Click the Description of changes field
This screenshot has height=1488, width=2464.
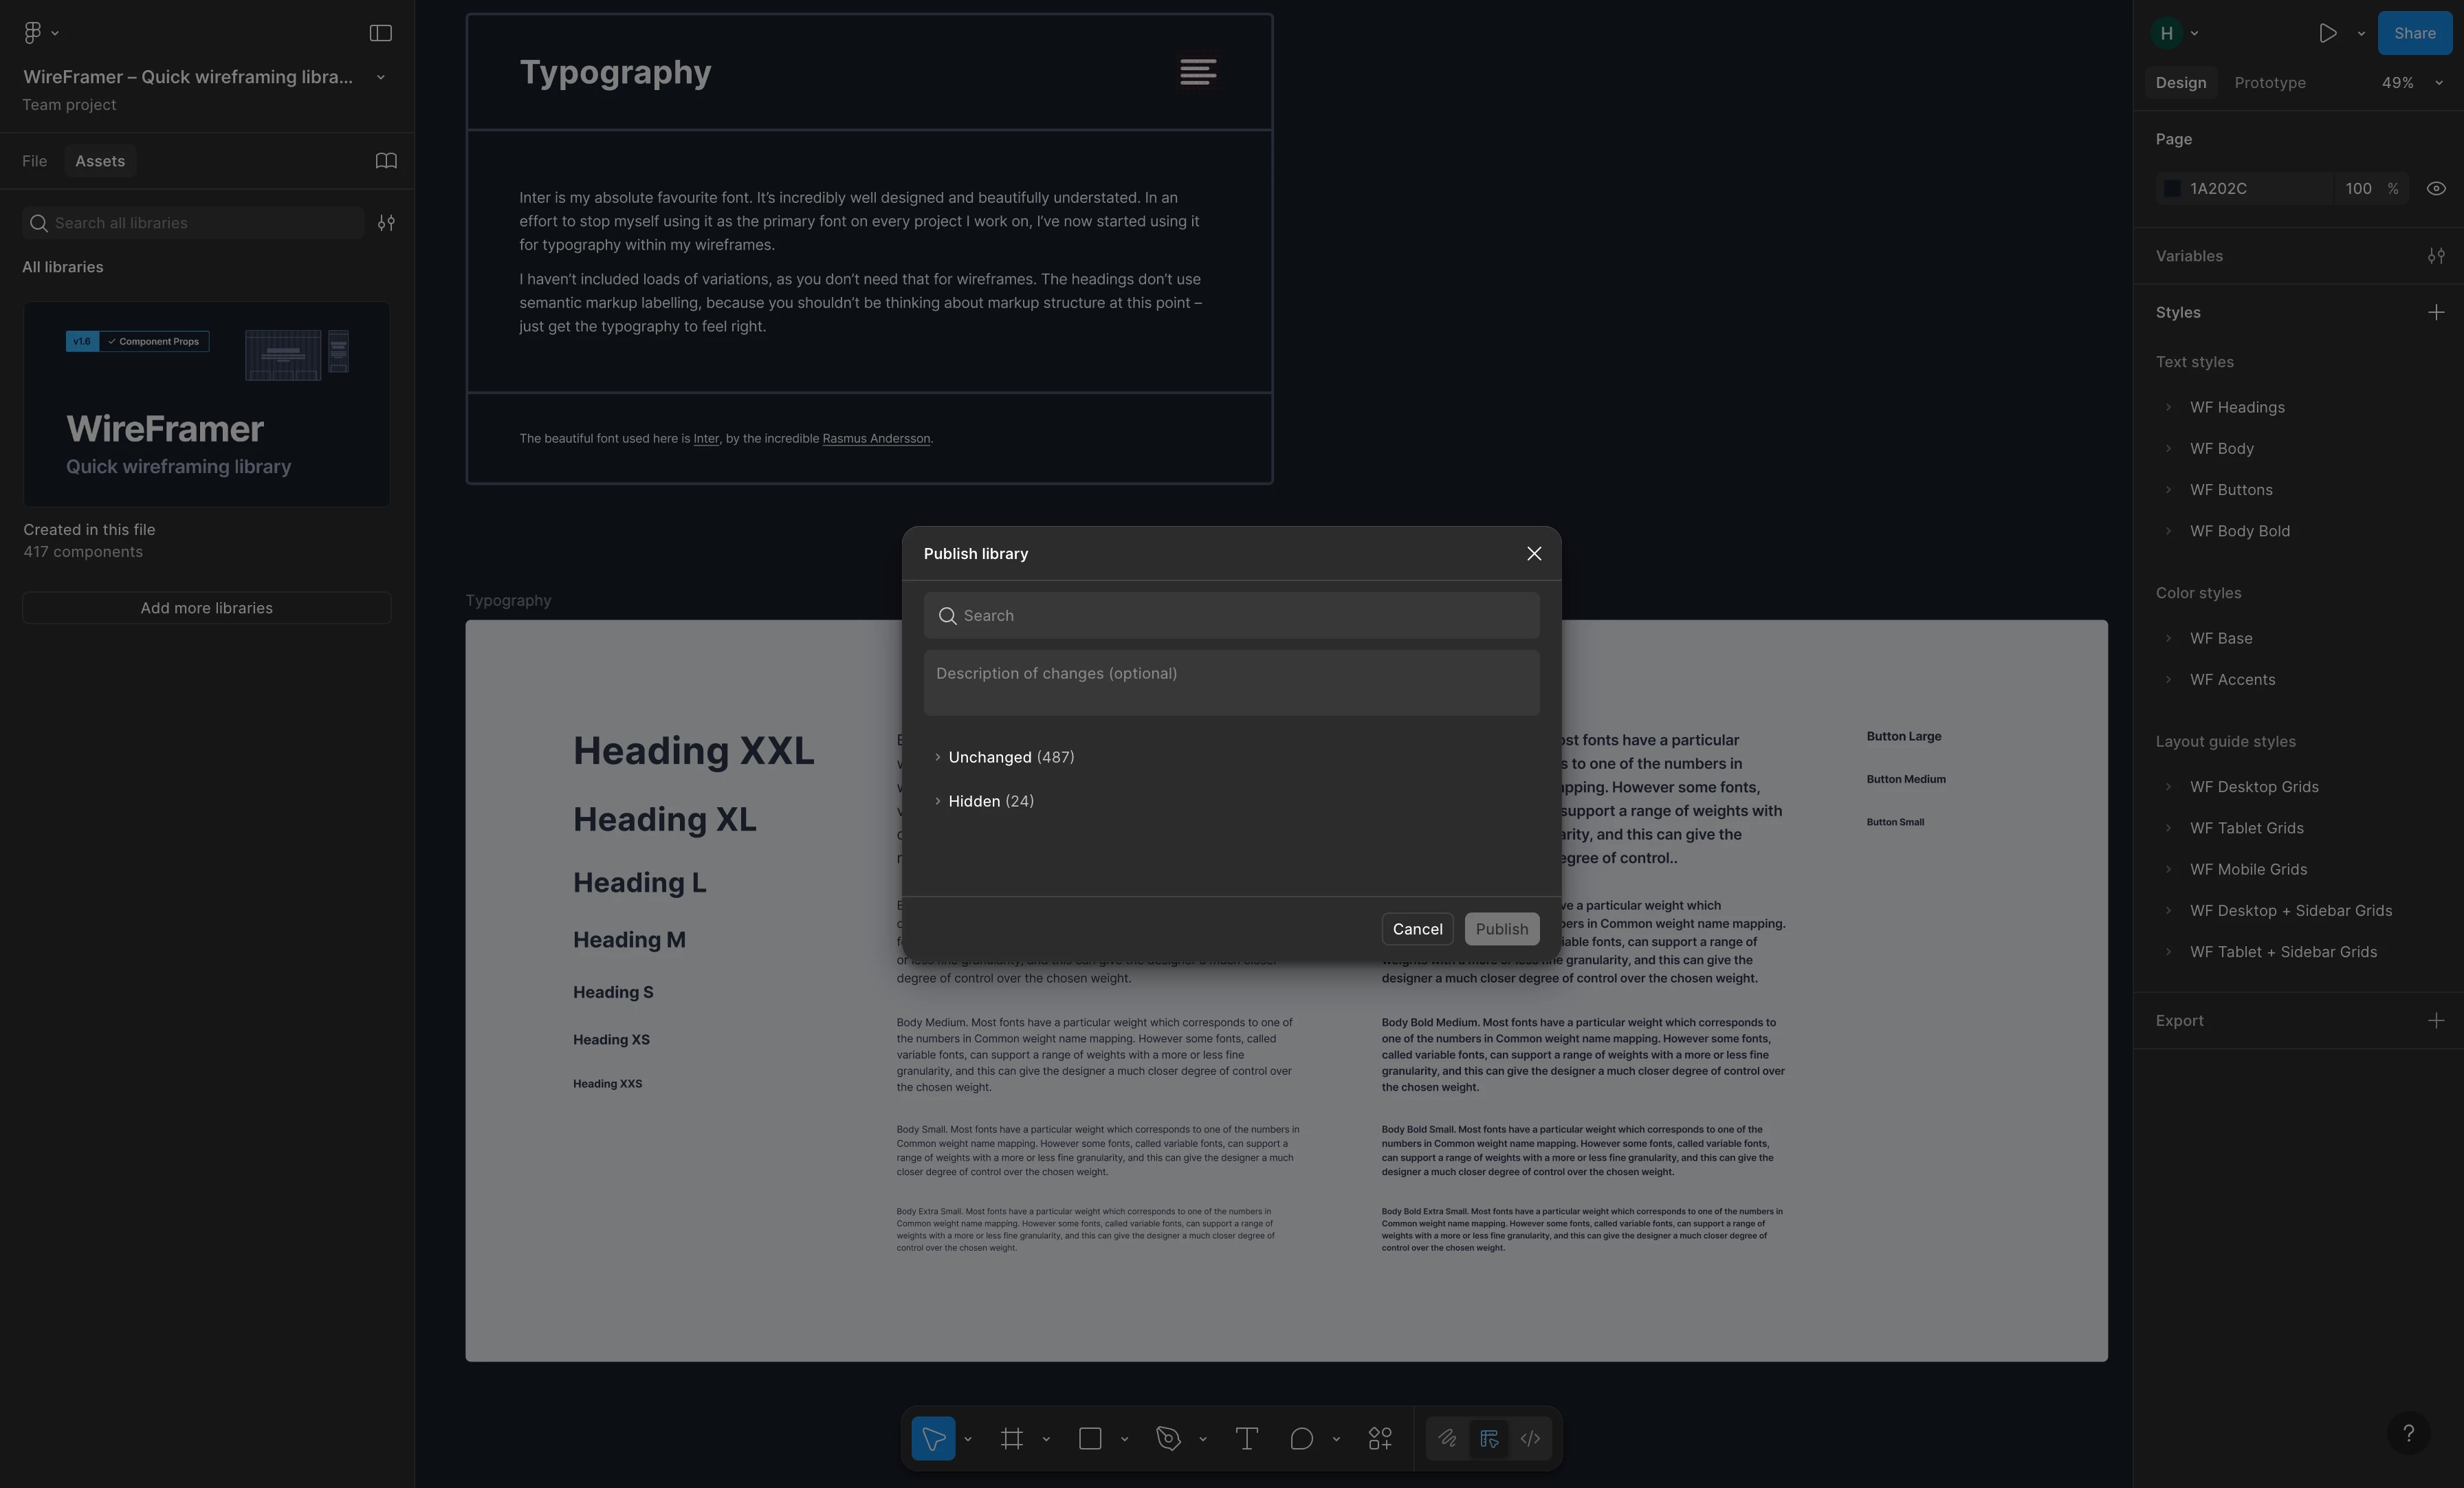(1231, 683)
